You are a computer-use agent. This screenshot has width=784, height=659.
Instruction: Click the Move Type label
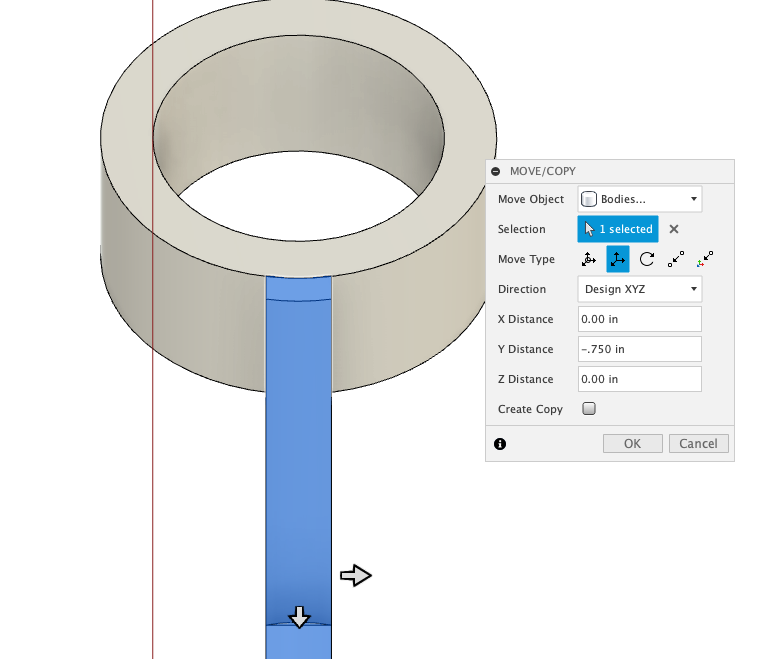[526, 259]
